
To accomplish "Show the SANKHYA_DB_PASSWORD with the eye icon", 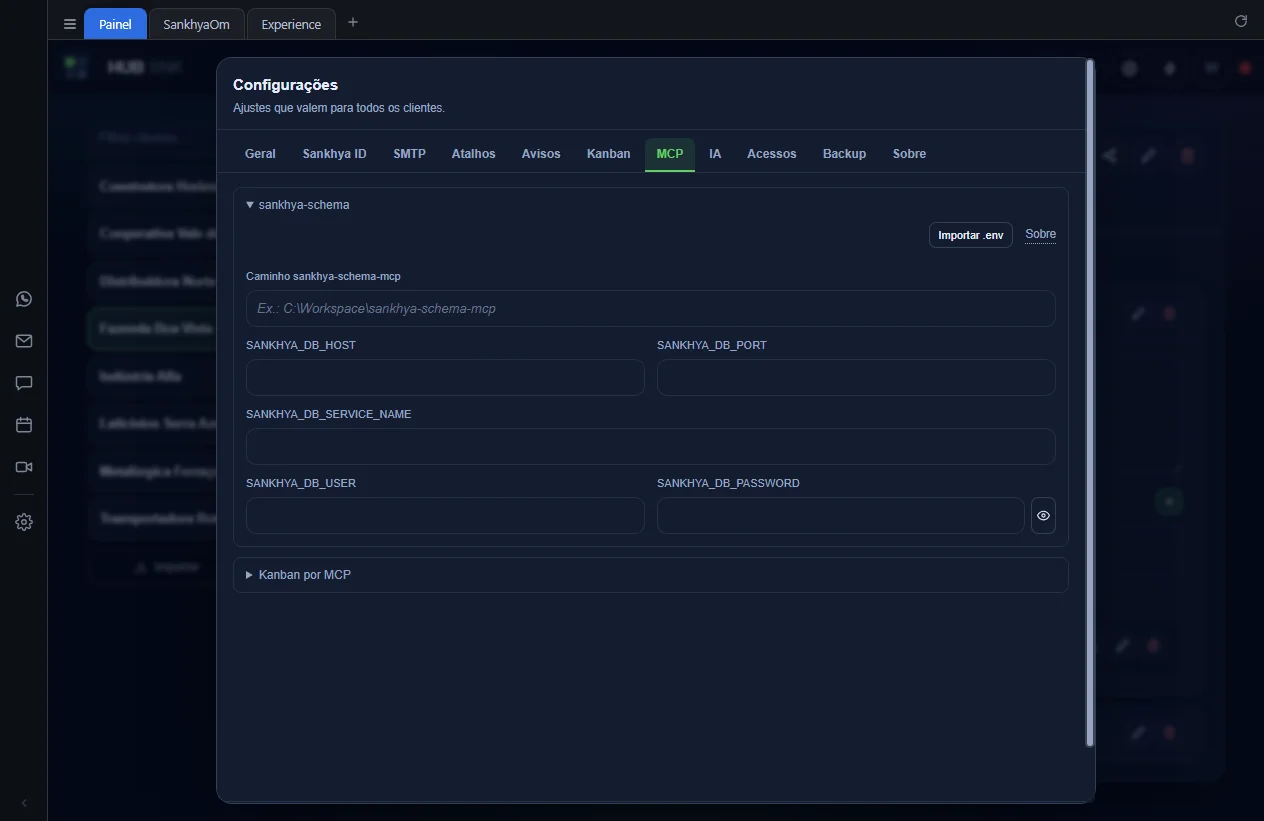I will pos(1043,516).
